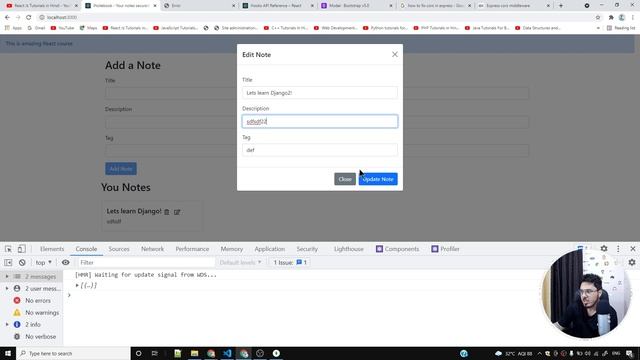Bookmark this page with the star icon
640x360 pixels.
[x=598, y=17]
